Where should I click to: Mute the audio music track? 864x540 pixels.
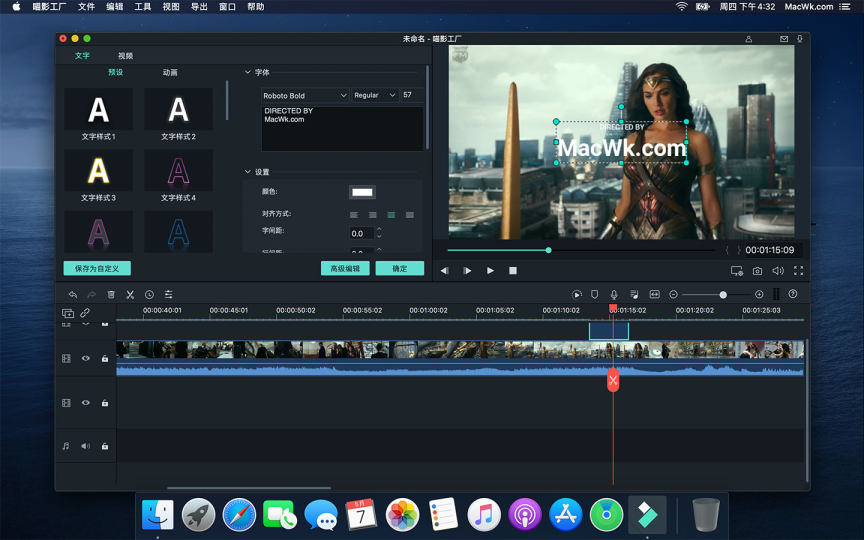coord(85,446)
